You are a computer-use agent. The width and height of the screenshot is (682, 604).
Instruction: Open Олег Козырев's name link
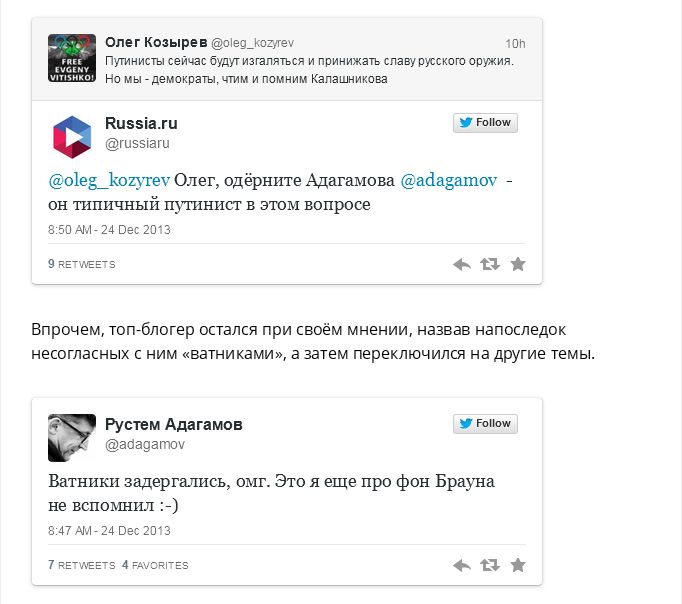pos(155,42)
